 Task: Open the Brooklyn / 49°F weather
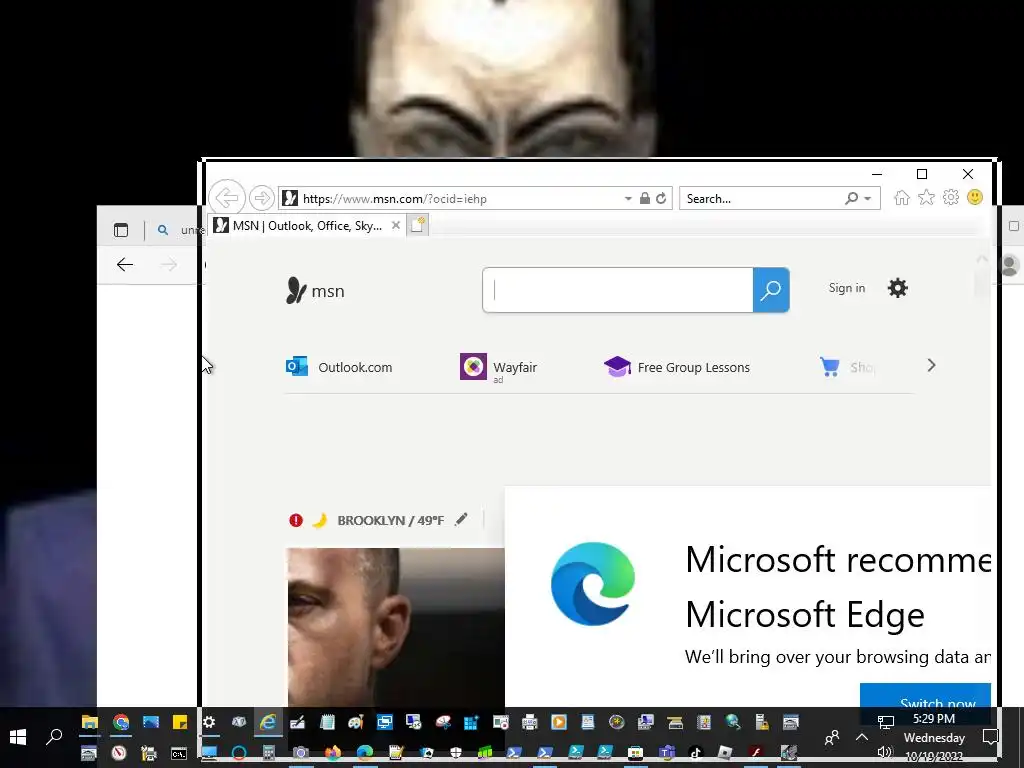tap(390, 520)
